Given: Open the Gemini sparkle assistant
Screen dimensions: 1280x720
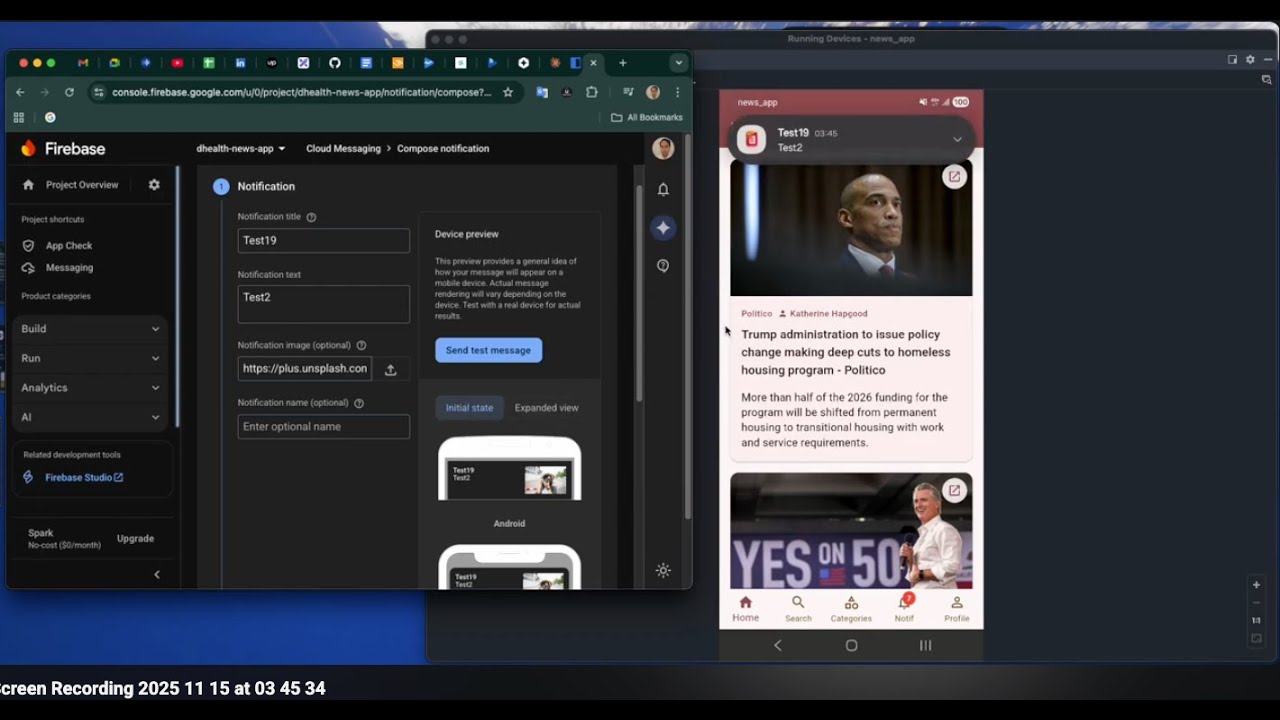Looking at the screenshot, I should (663, 228).
